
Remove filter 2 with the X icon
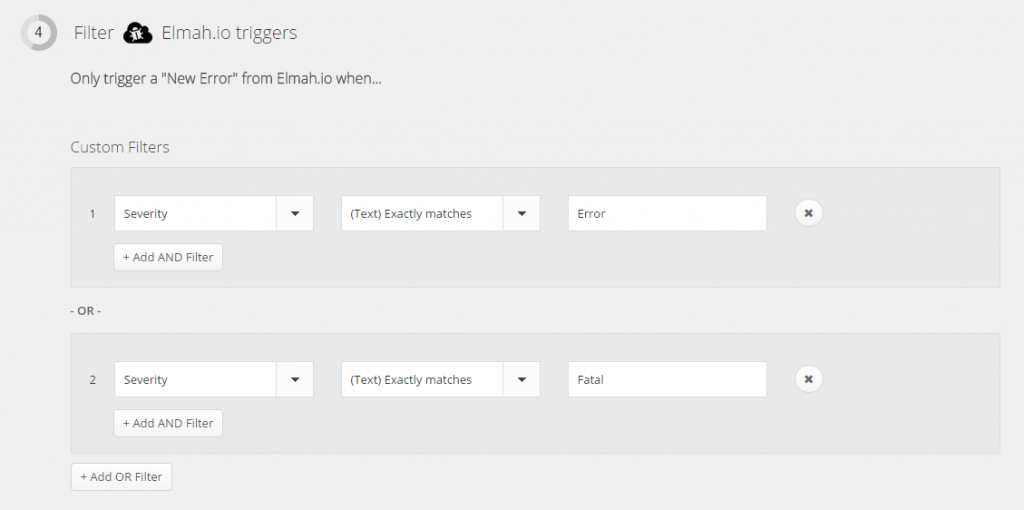(808, 379)
